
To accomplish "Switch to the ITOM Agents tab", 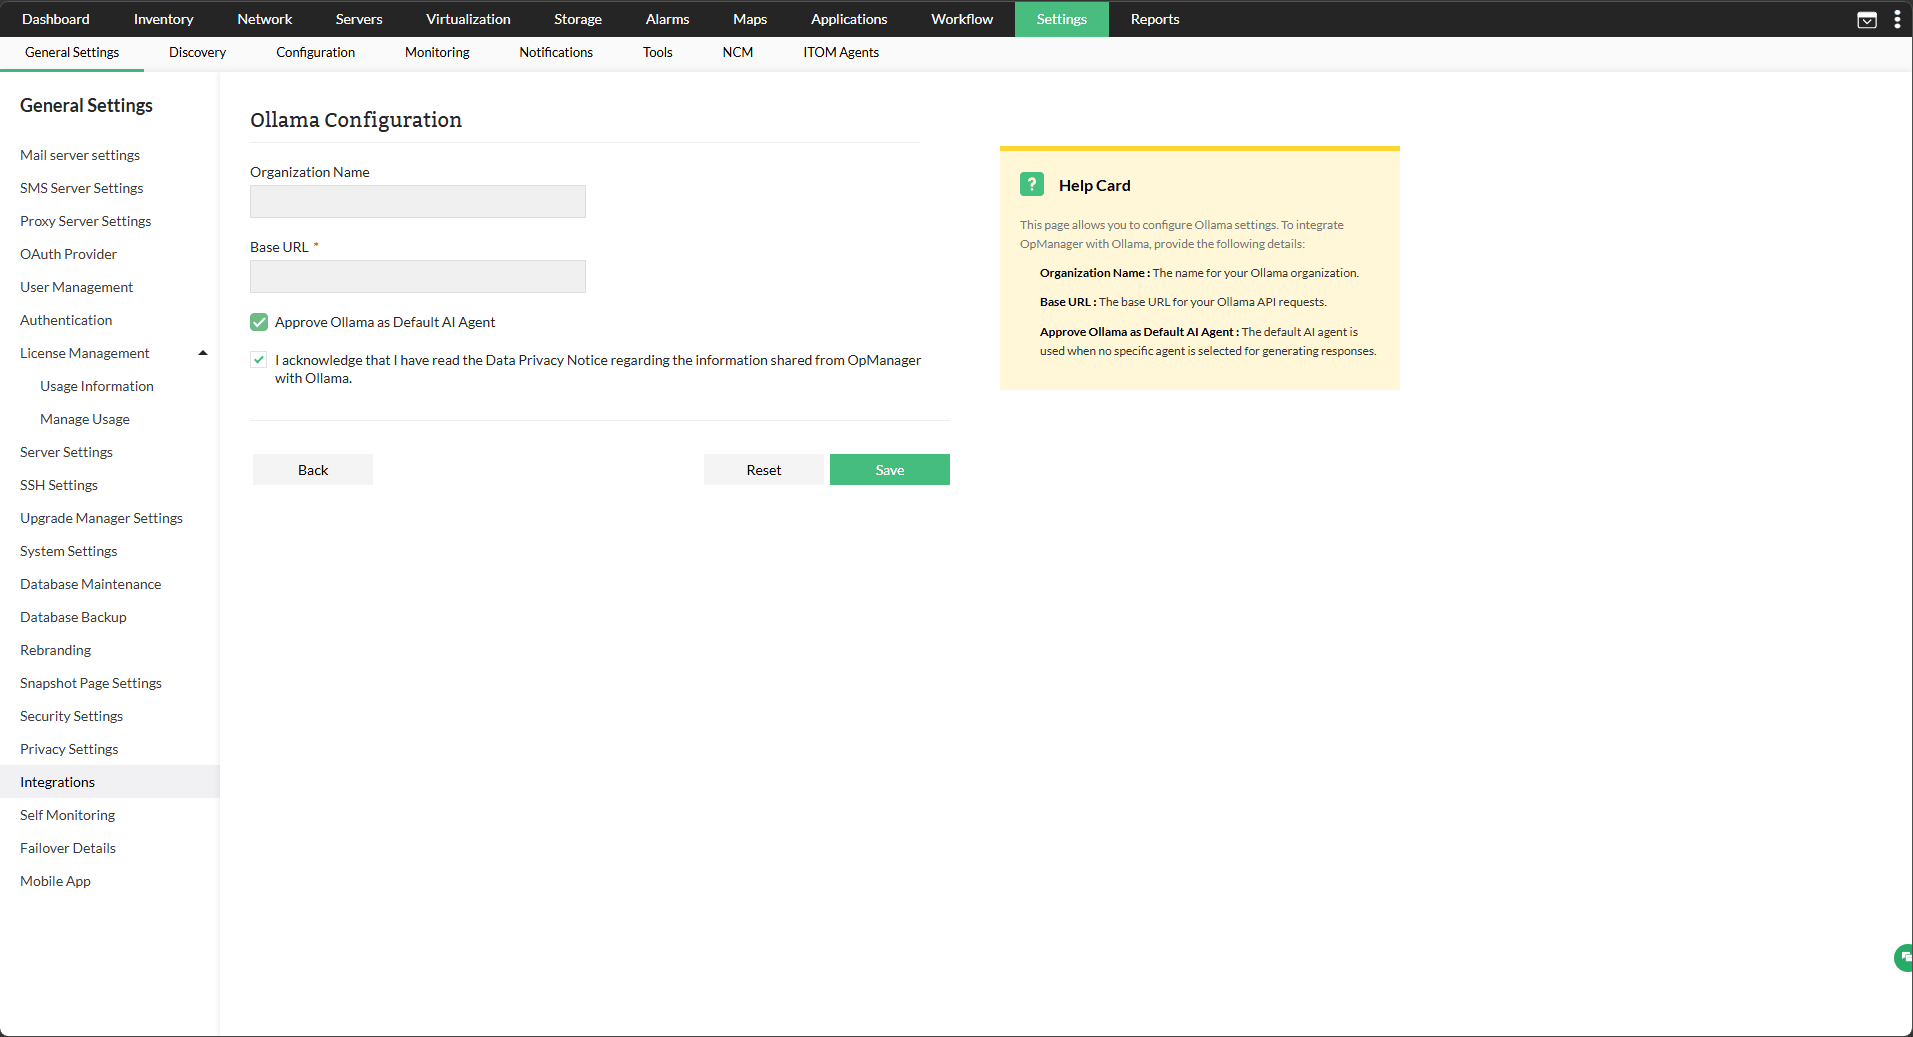I will (x=841, y=52).
